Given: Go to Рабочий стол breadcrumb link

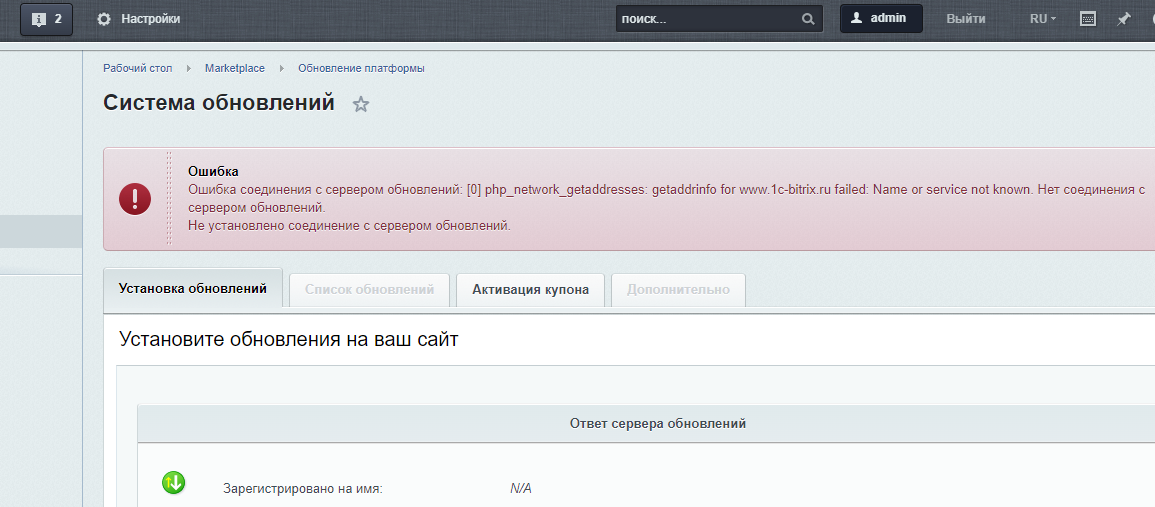Looking at the screenshot, I should coord(138,69).
